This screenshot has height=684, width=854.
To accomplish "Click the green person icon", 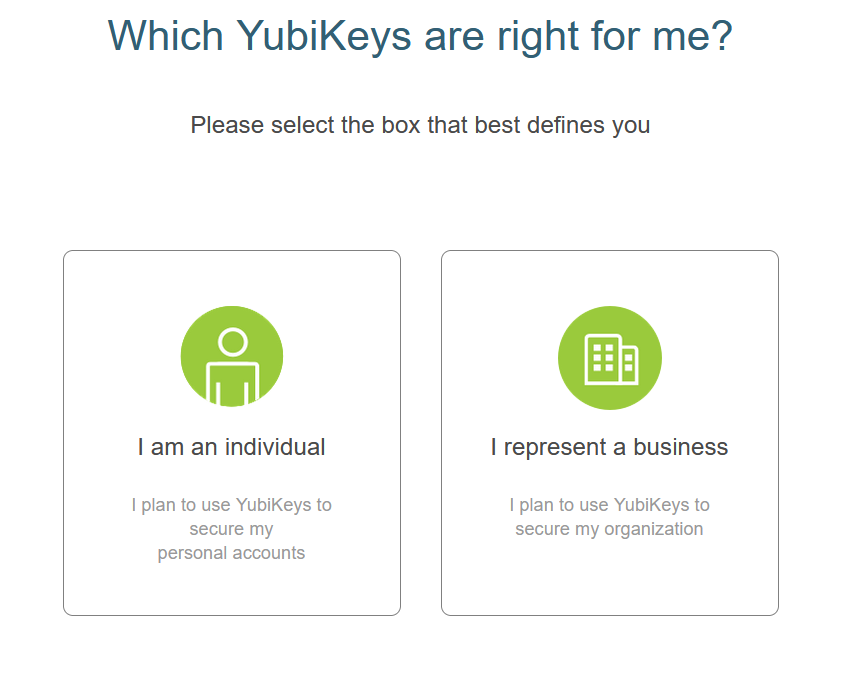I will click(232, 357).
